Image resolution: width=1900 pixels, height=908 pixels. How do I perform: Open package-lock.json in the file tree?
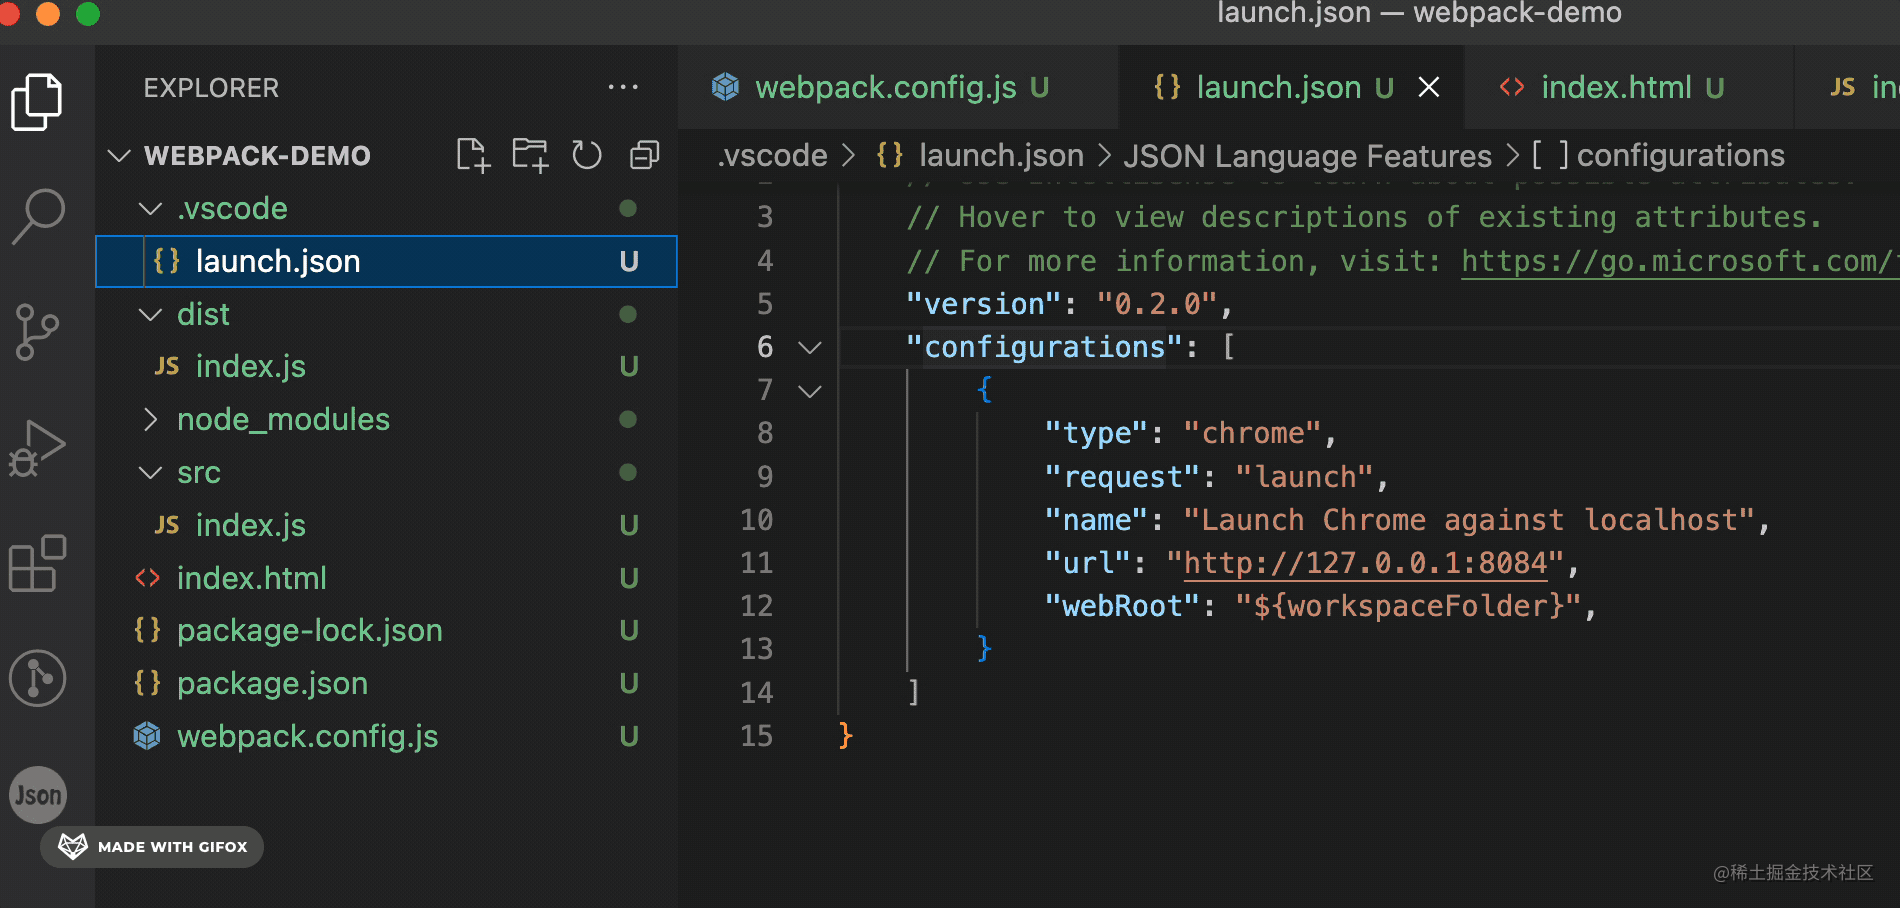pos(386,630)
